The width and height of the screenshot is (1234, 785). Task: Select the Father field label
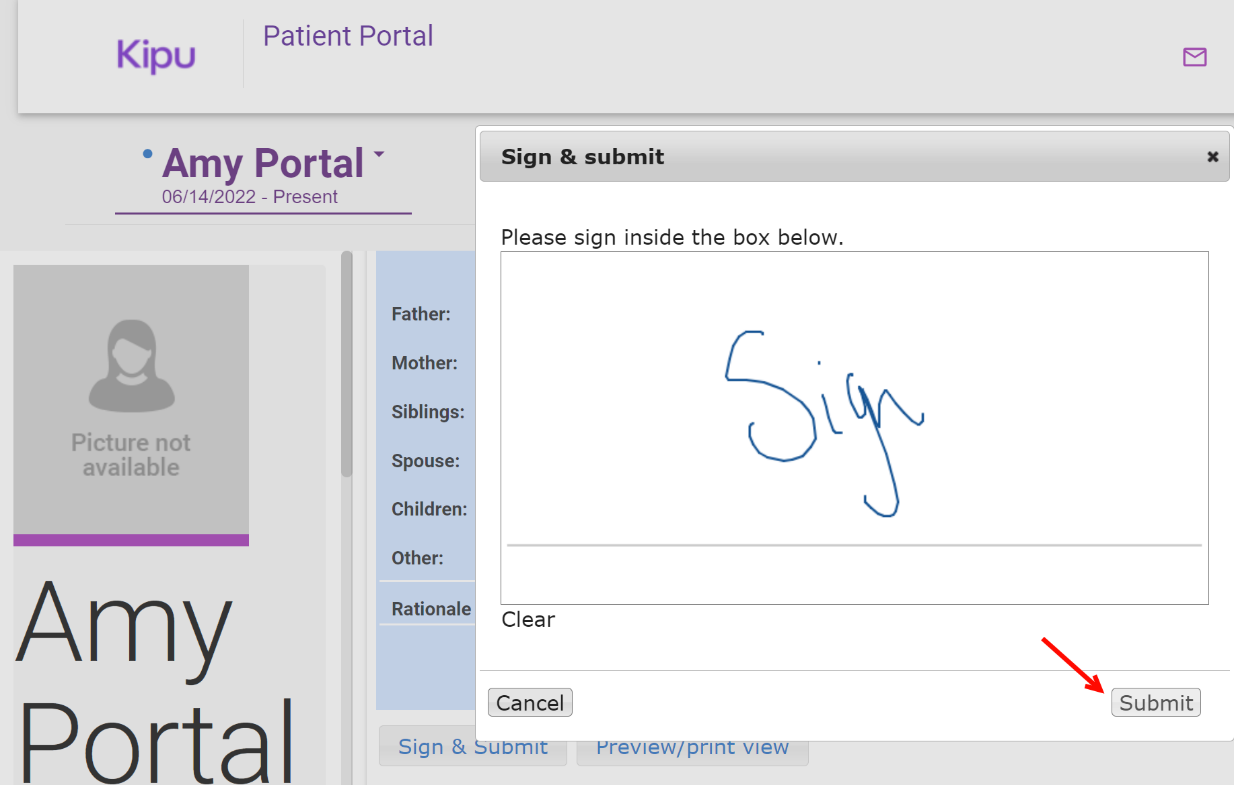pos(421,314)
